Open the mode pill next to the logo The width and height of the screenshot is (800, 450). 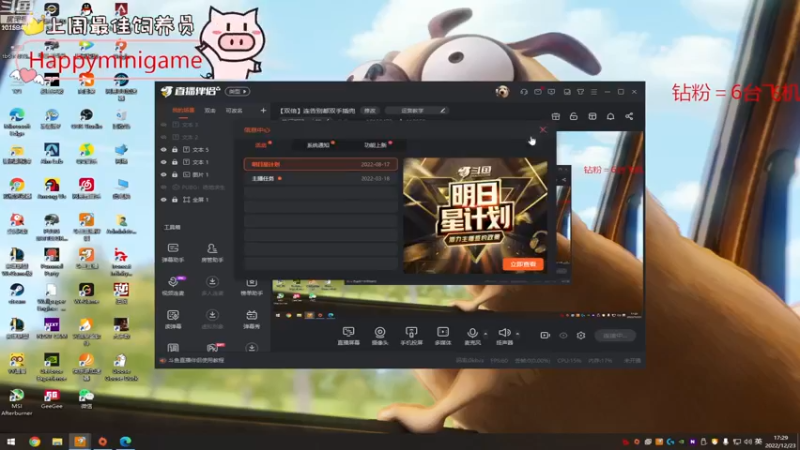(237, 92)
